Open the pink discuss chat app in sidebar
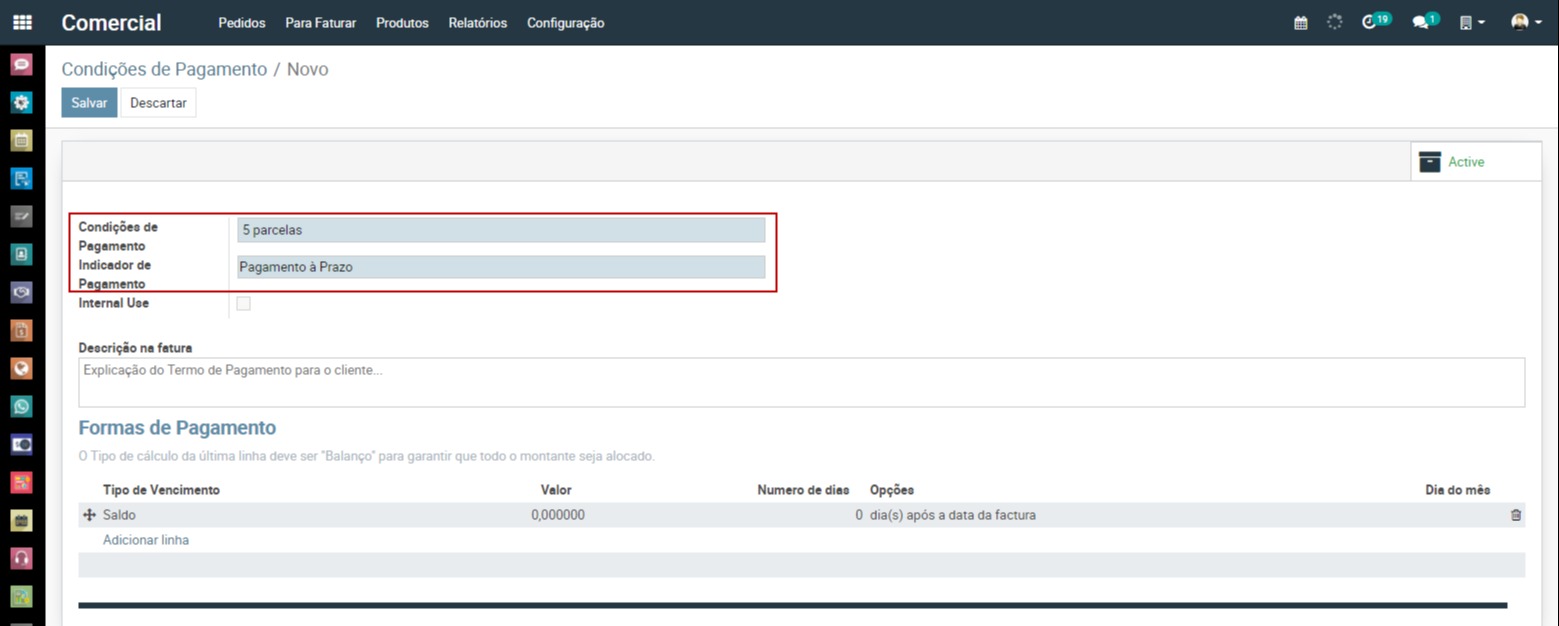 click(x=22, y=64)
